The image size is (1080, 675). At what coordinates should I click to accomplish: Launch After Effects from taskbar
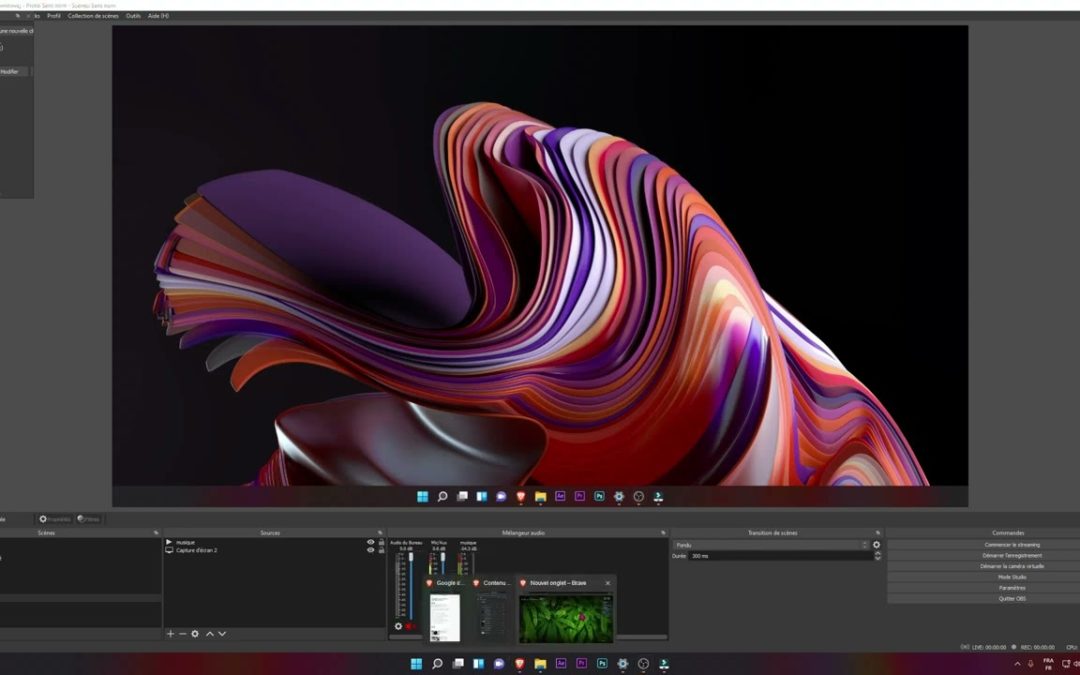[561, 664]
